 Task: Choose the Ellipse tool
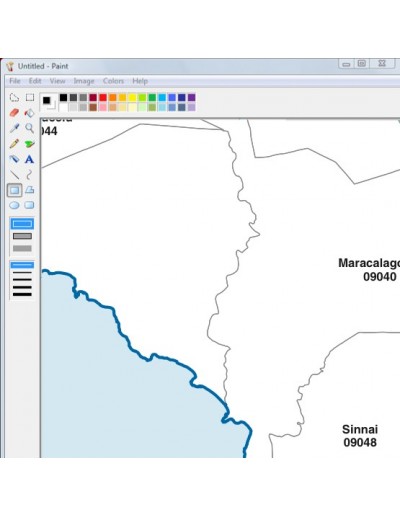[x=14, y=205]
